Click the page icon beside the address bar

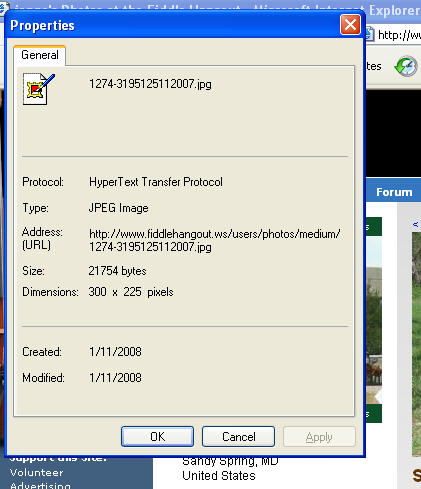tap(370, 34)
